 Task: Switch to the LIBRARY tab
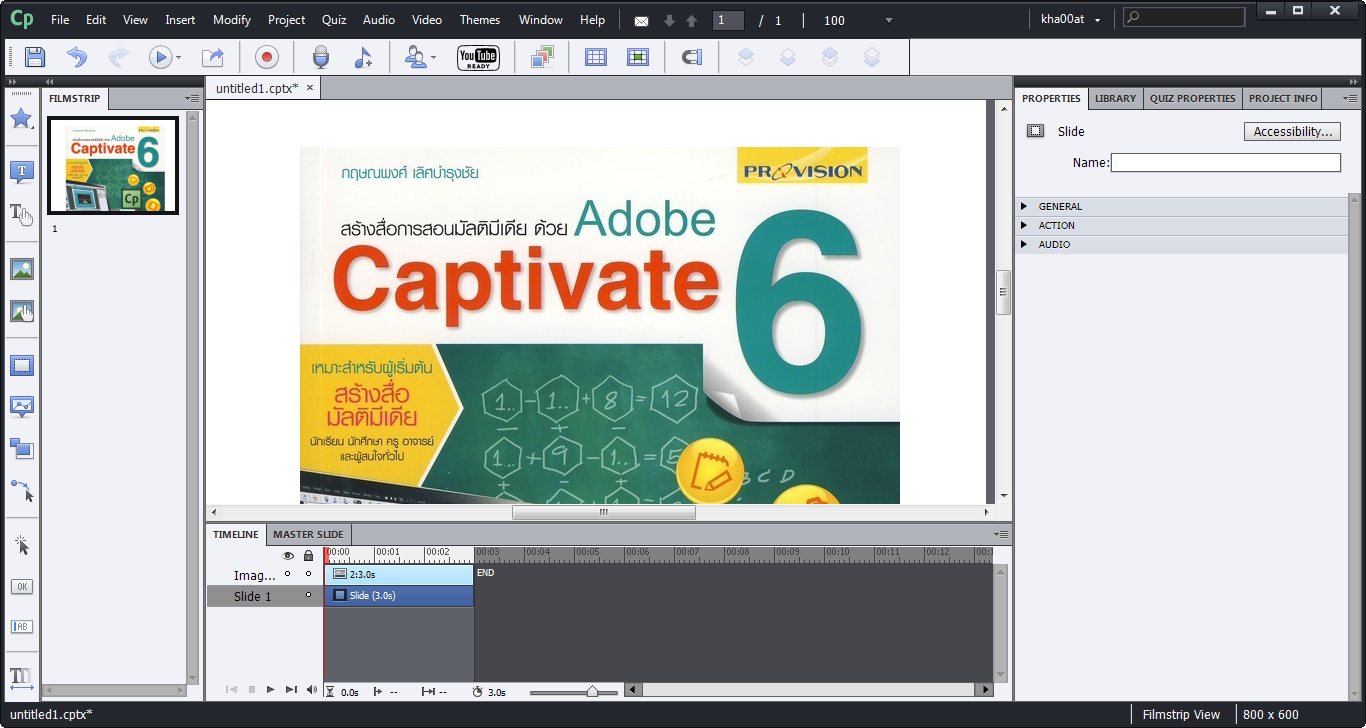coord(1114,98)
